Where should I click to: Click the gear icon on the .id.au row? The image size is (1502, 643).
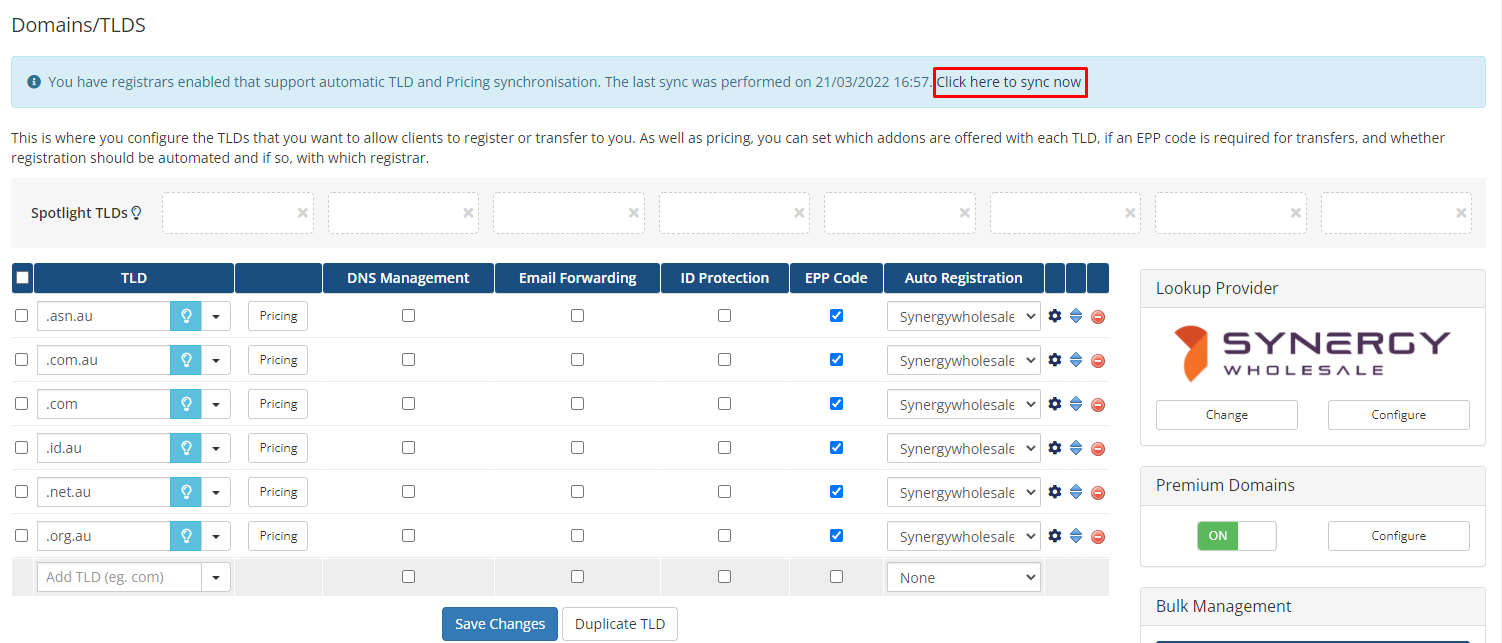[x=1055, y=447]
